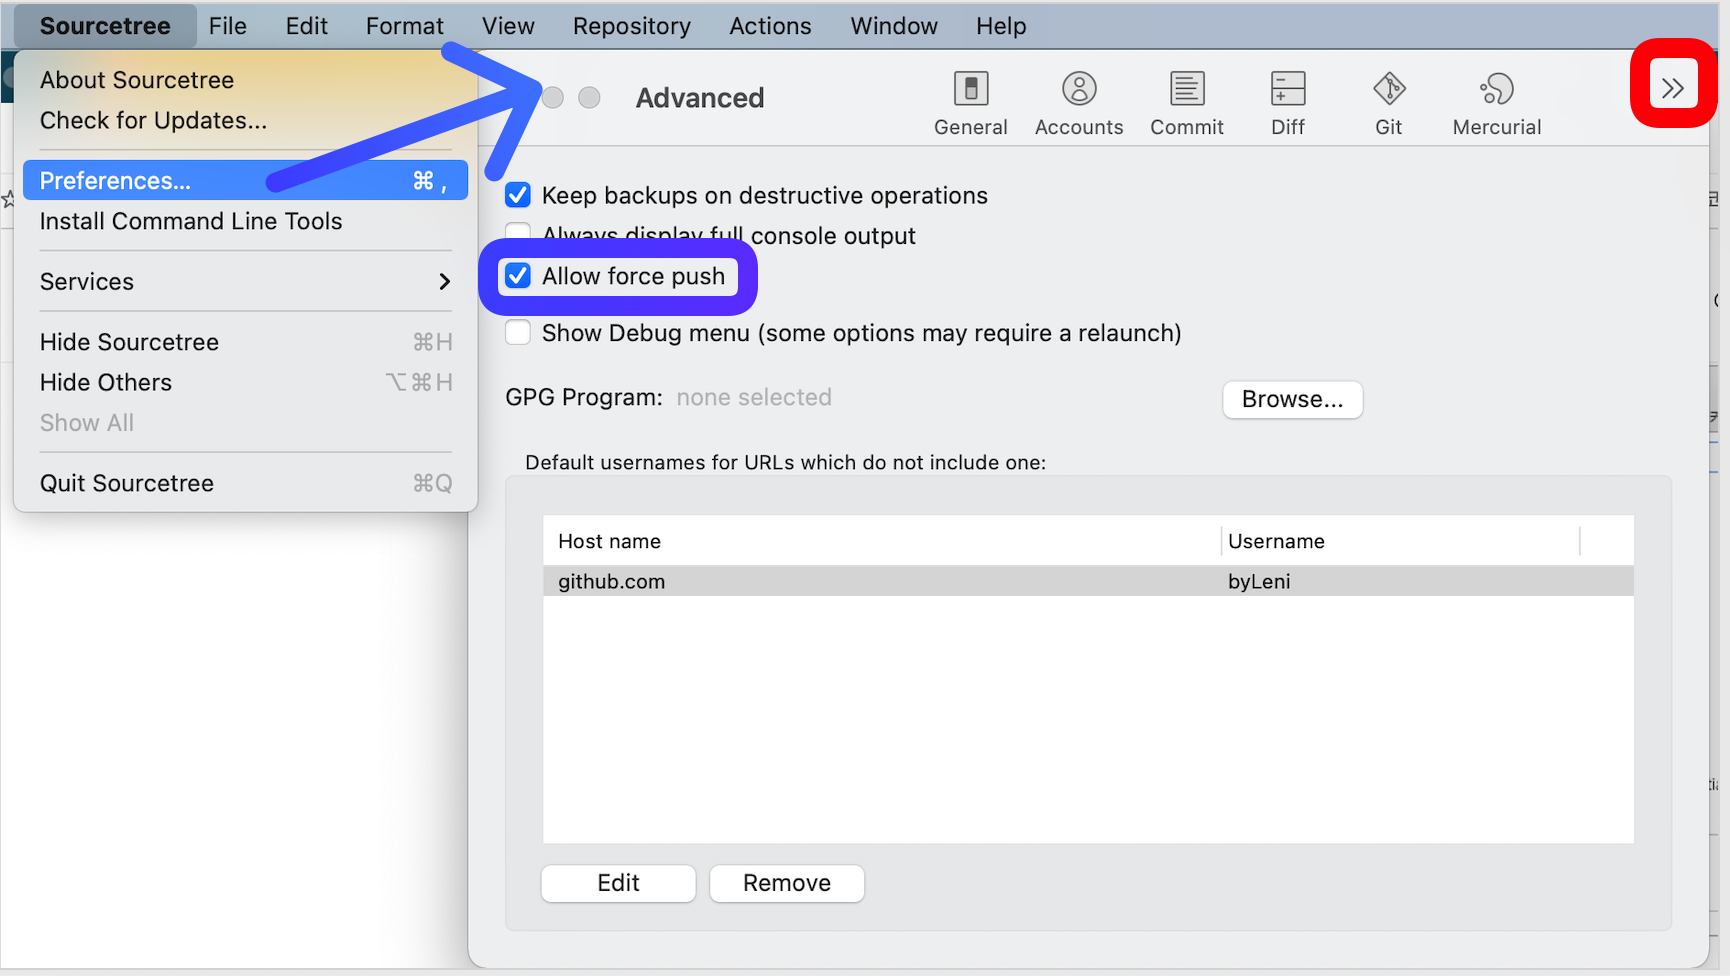Open the Sourcetree application menu
This screenshot has height=976, width=1730.
tap(105, 26)
